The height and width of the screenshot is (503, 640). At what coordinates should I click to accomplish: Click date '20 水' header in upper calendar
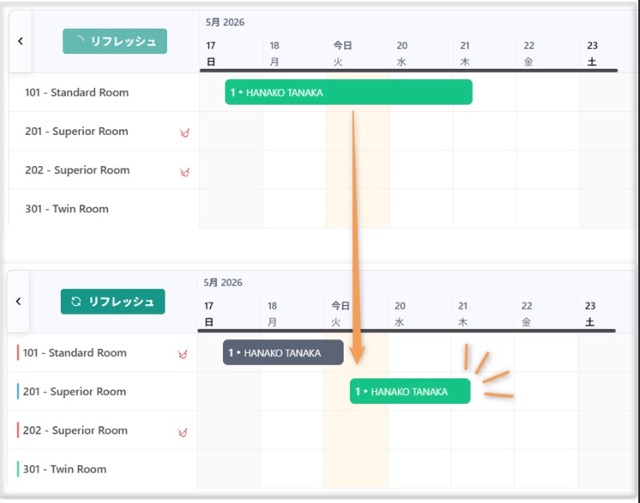click(402, 53)
